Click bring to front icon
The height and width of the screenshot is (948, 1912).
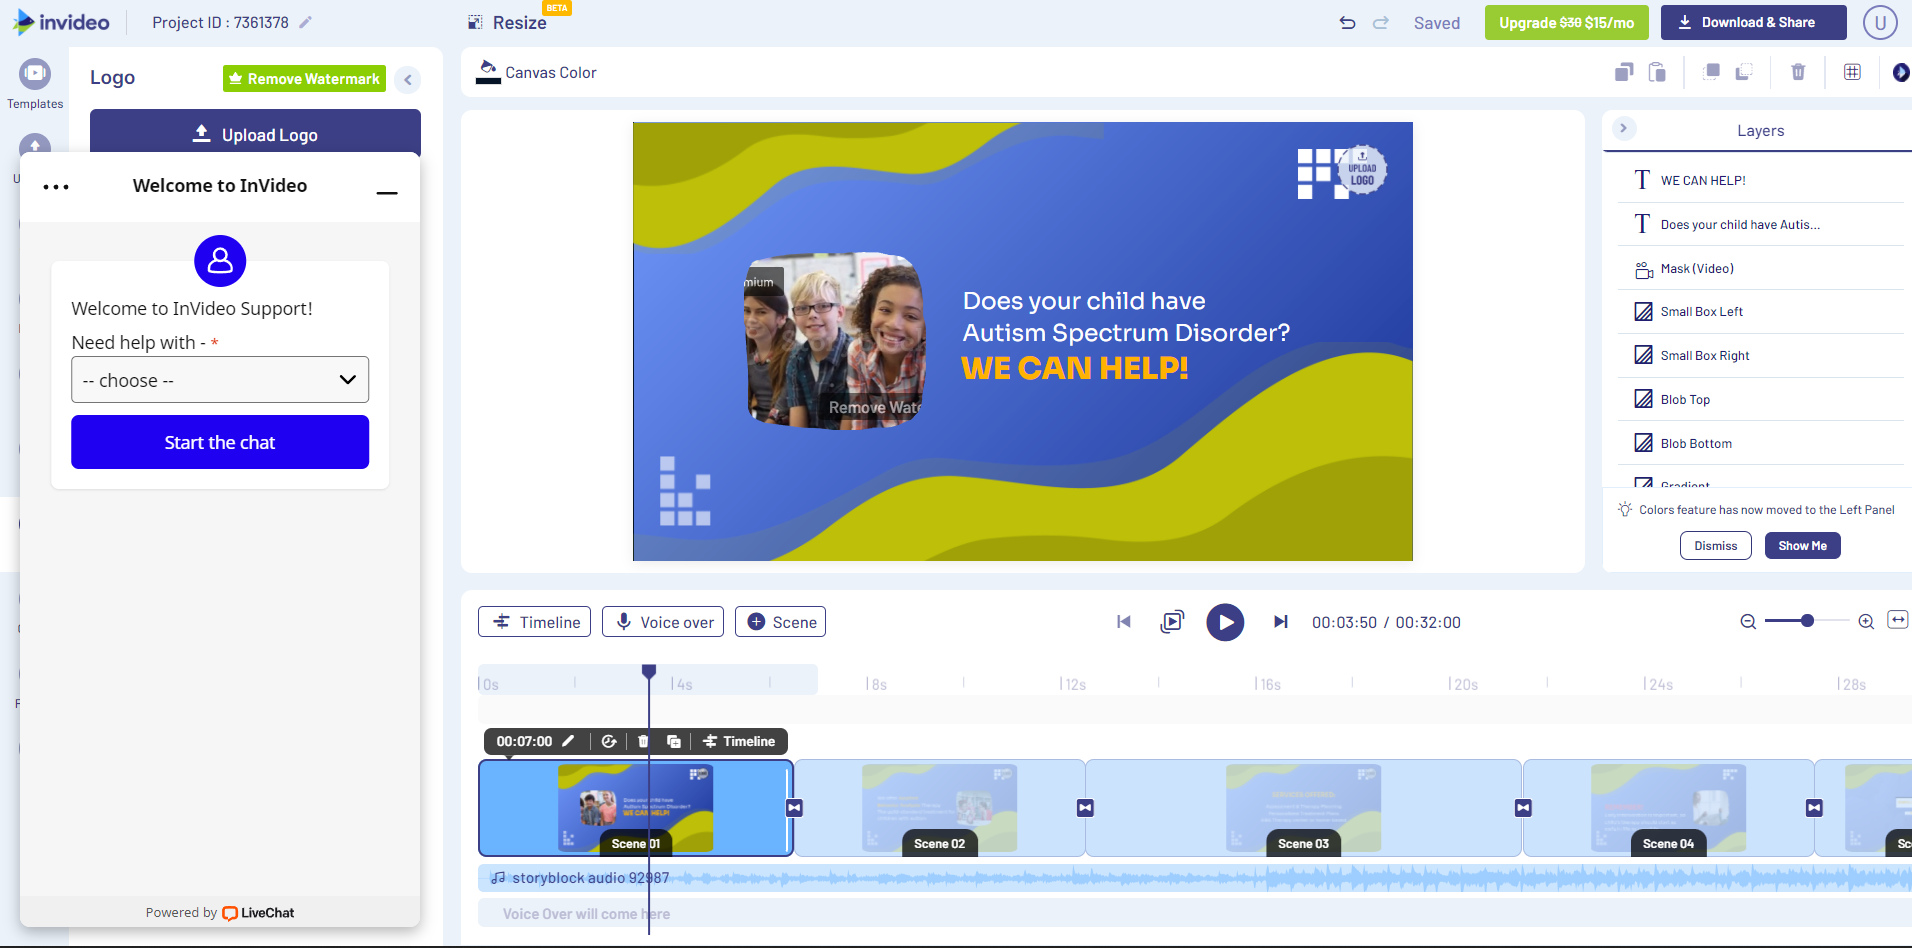pos(1712,72)
